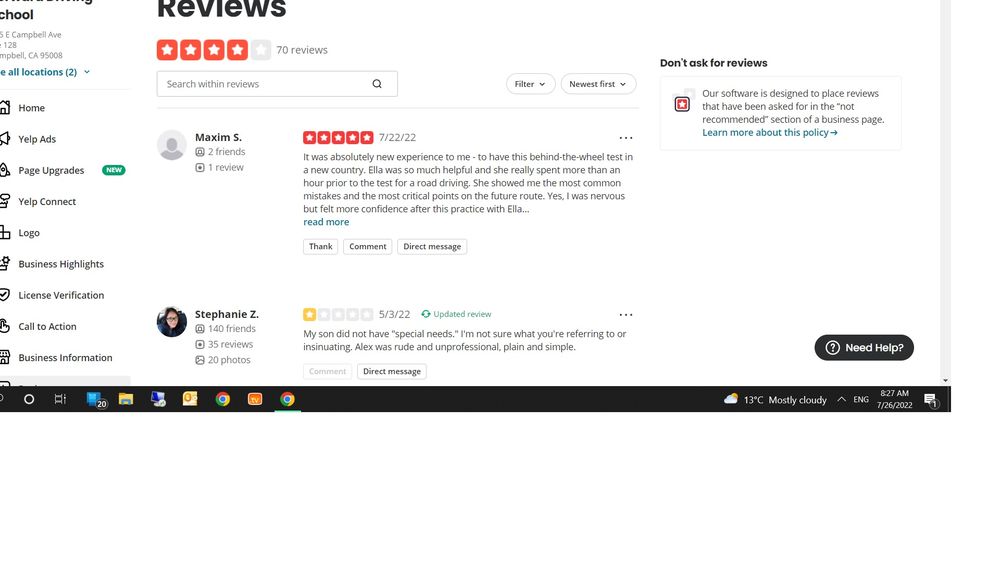Click the Thank button on Maxim's review
Screen dimensions: 1000x562
tap(320, 246)
